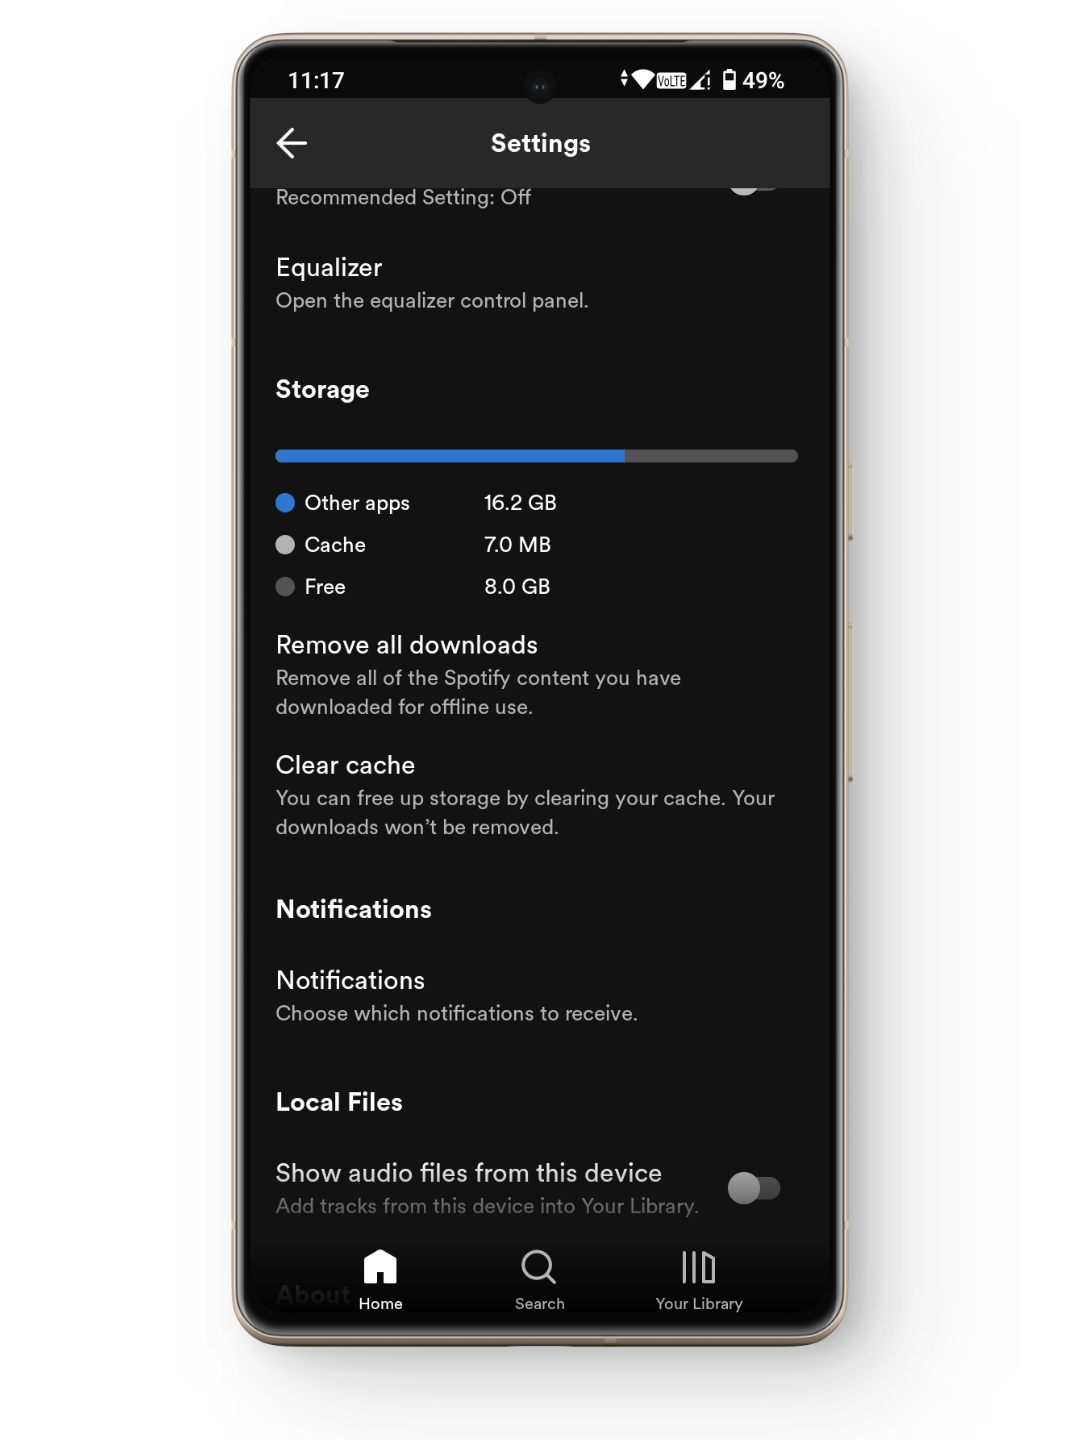Screen dimensions: 1080x1440
Task: Tap the Your Library tab label
Action: coord(699,1304)
